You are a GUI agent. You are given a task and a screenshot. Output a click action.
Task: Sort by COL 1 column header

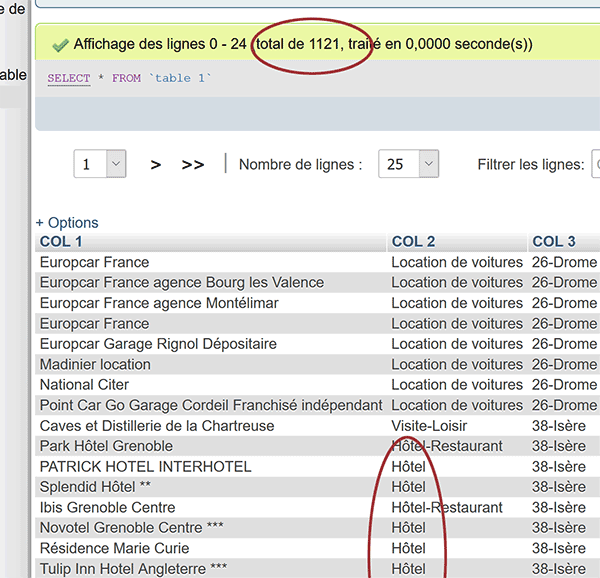coord(61,242)
